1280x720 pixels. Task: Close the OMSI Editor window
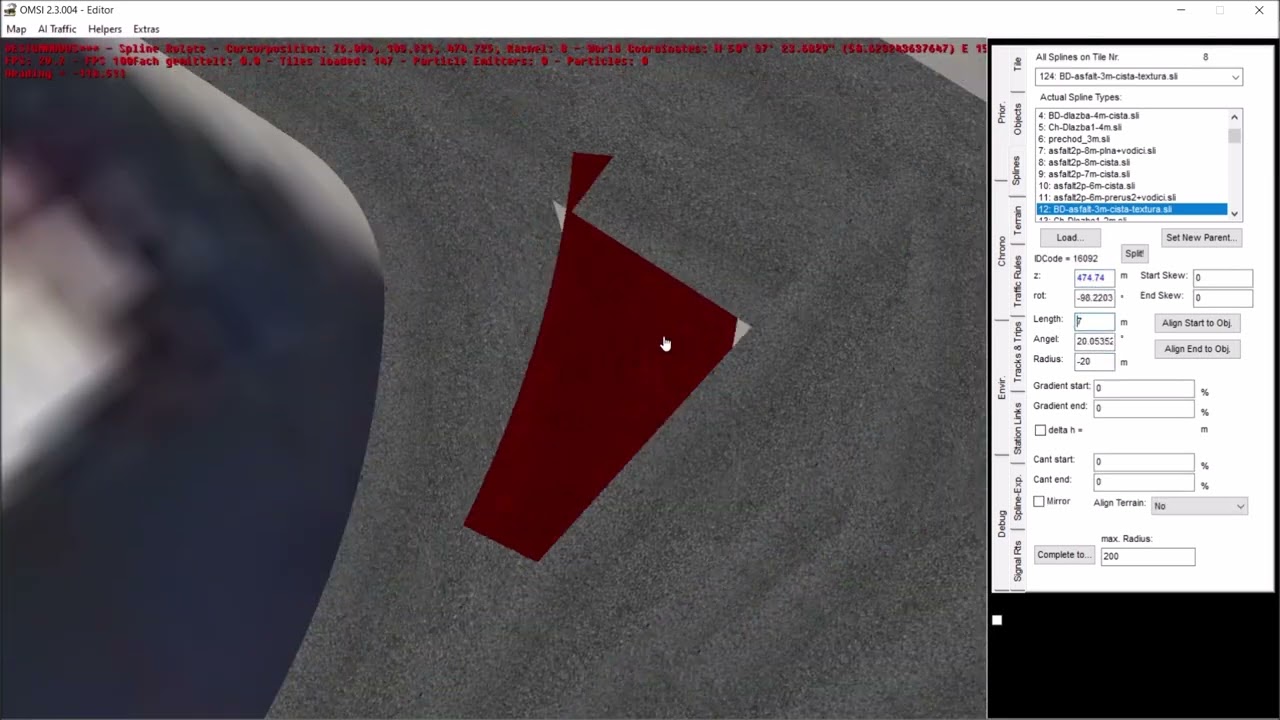1259,10
